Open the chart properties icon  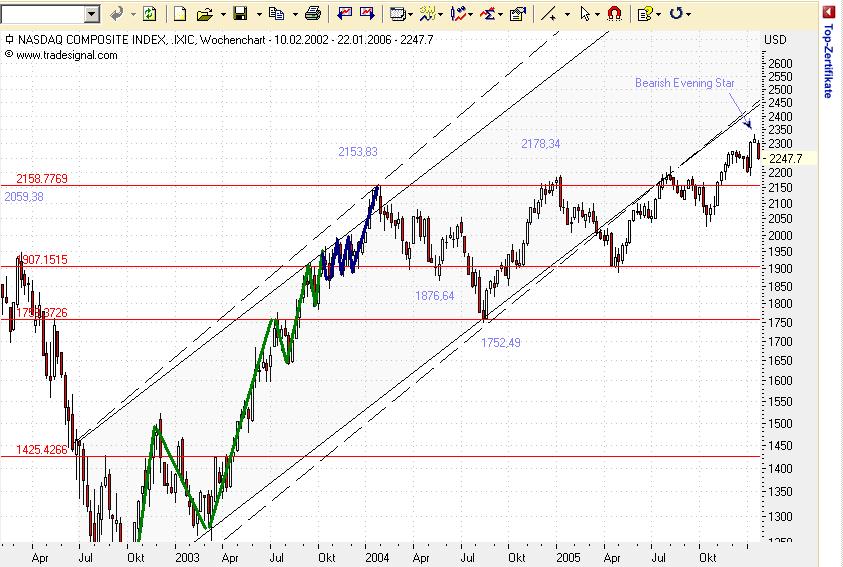click(x=518, y=14)
